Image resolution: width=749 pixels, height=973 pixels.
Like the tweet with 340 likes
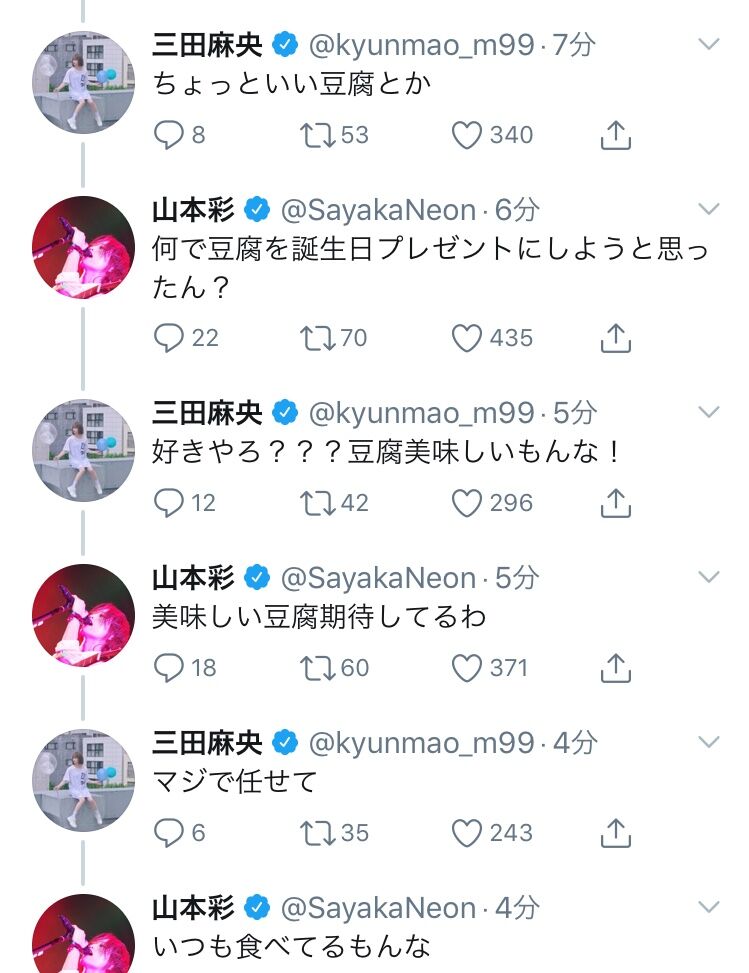[467, 135]
